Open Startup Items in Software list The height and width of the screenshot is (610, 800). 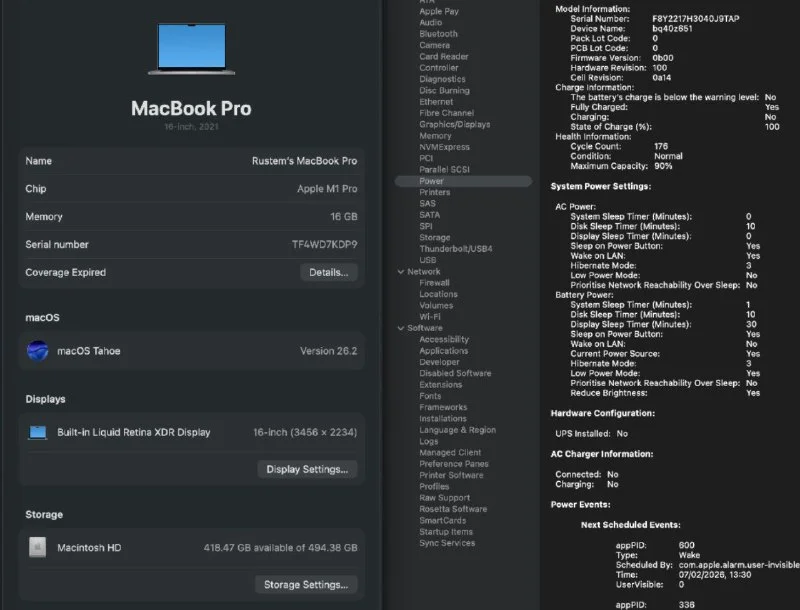(x=446, y=531)
